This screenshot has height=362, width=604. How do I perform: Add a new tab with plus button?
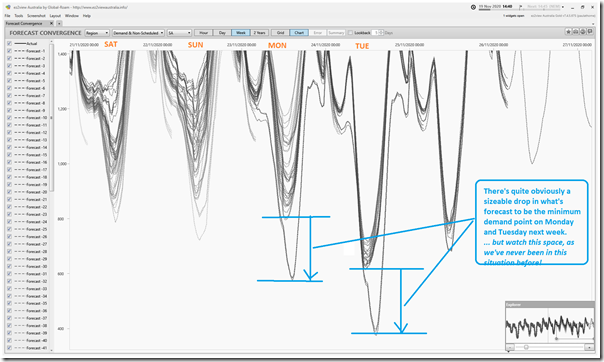[59, 23]
